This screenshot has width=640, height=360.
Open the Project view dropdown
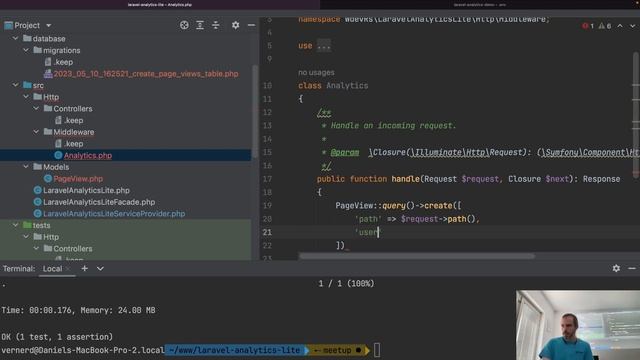[x=49, y=25]
